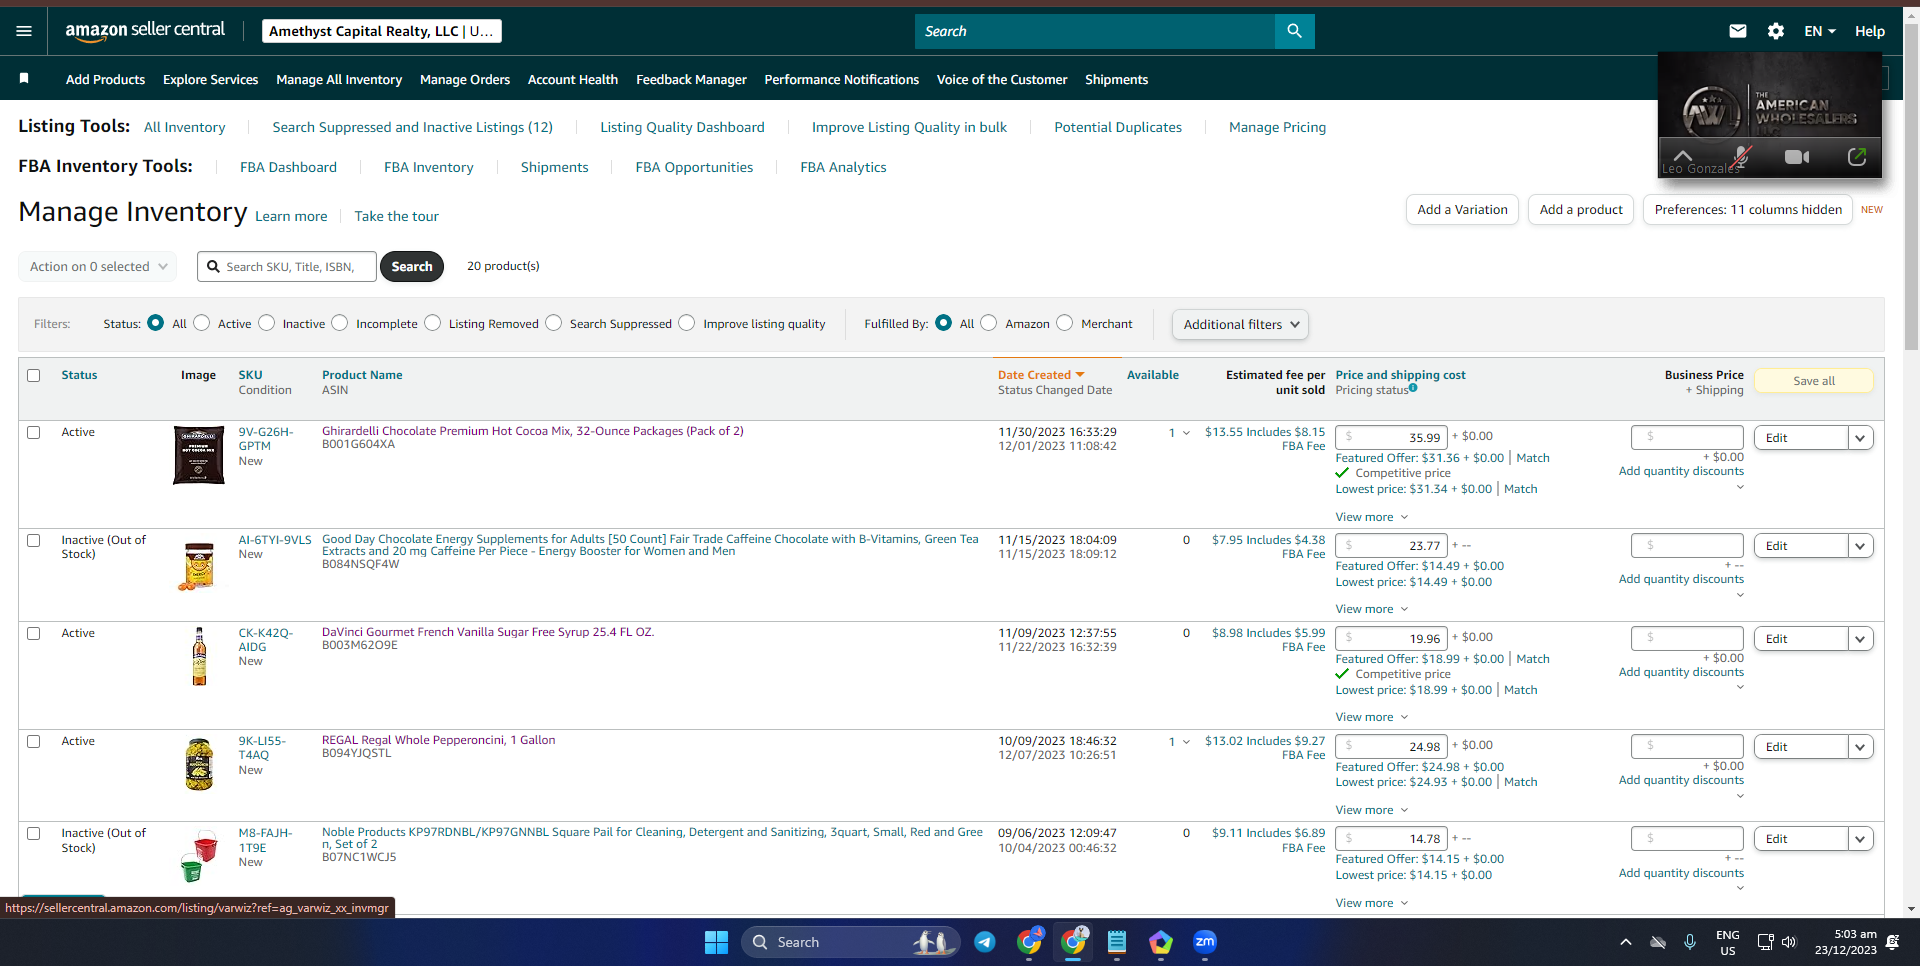Open the Amethyst Capital Realty account switcher
This screenshot has height=966, width=1920.
(381, 31)
